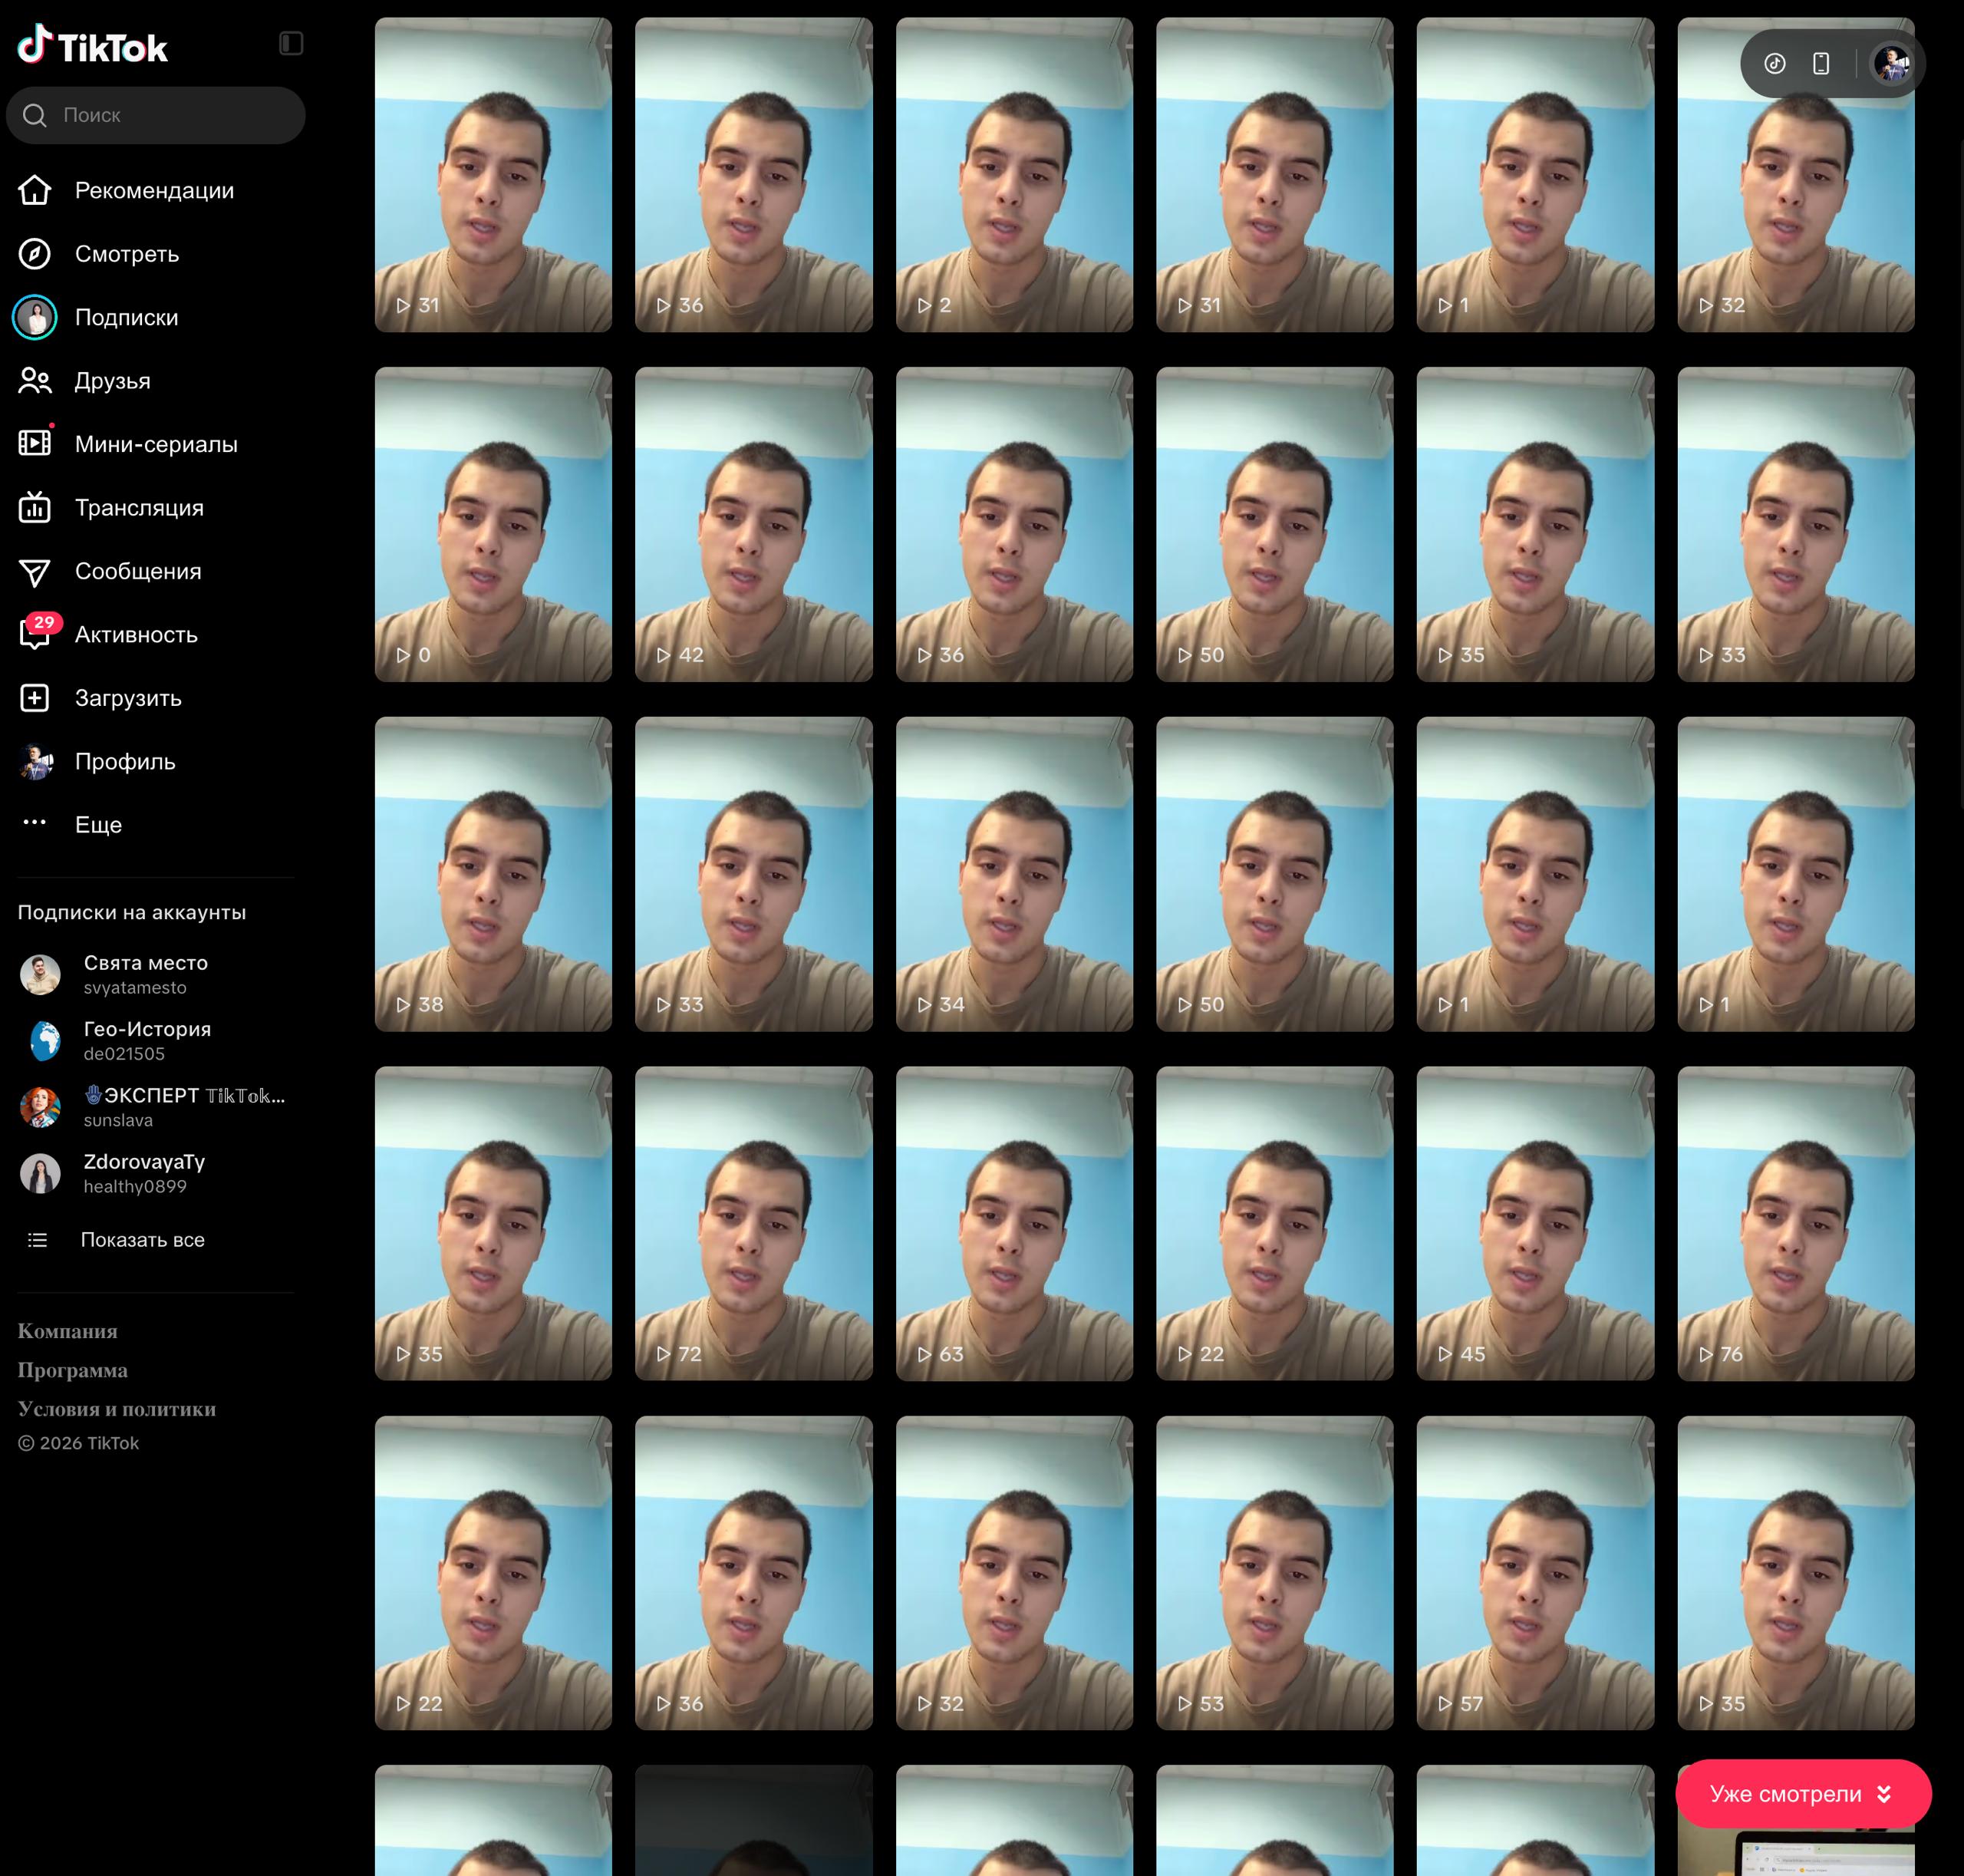Open Рекомендации home feed

click(155, 190)
